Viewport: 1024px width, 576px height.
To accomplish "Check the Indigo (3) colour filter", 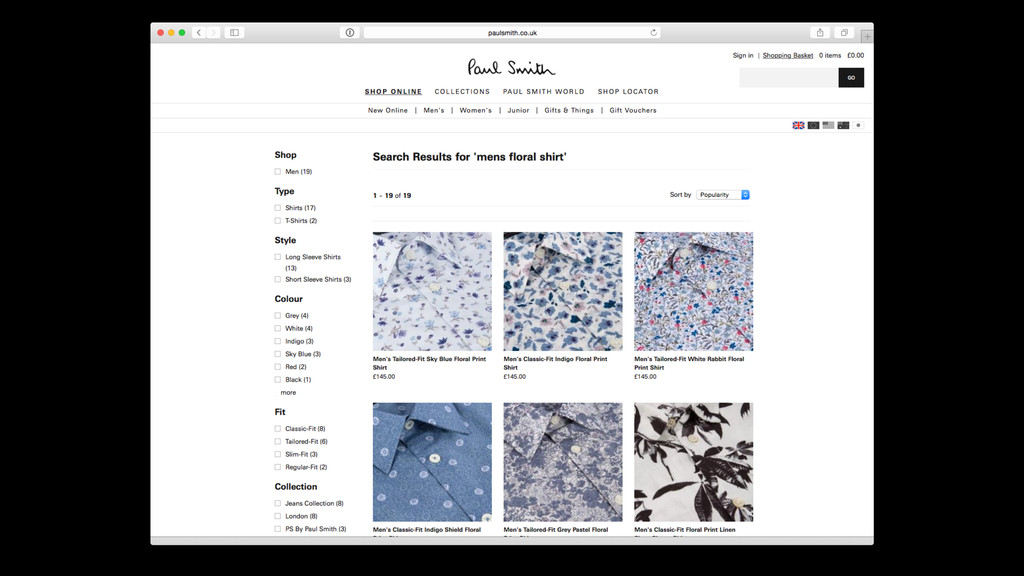I will click(278, 341).
